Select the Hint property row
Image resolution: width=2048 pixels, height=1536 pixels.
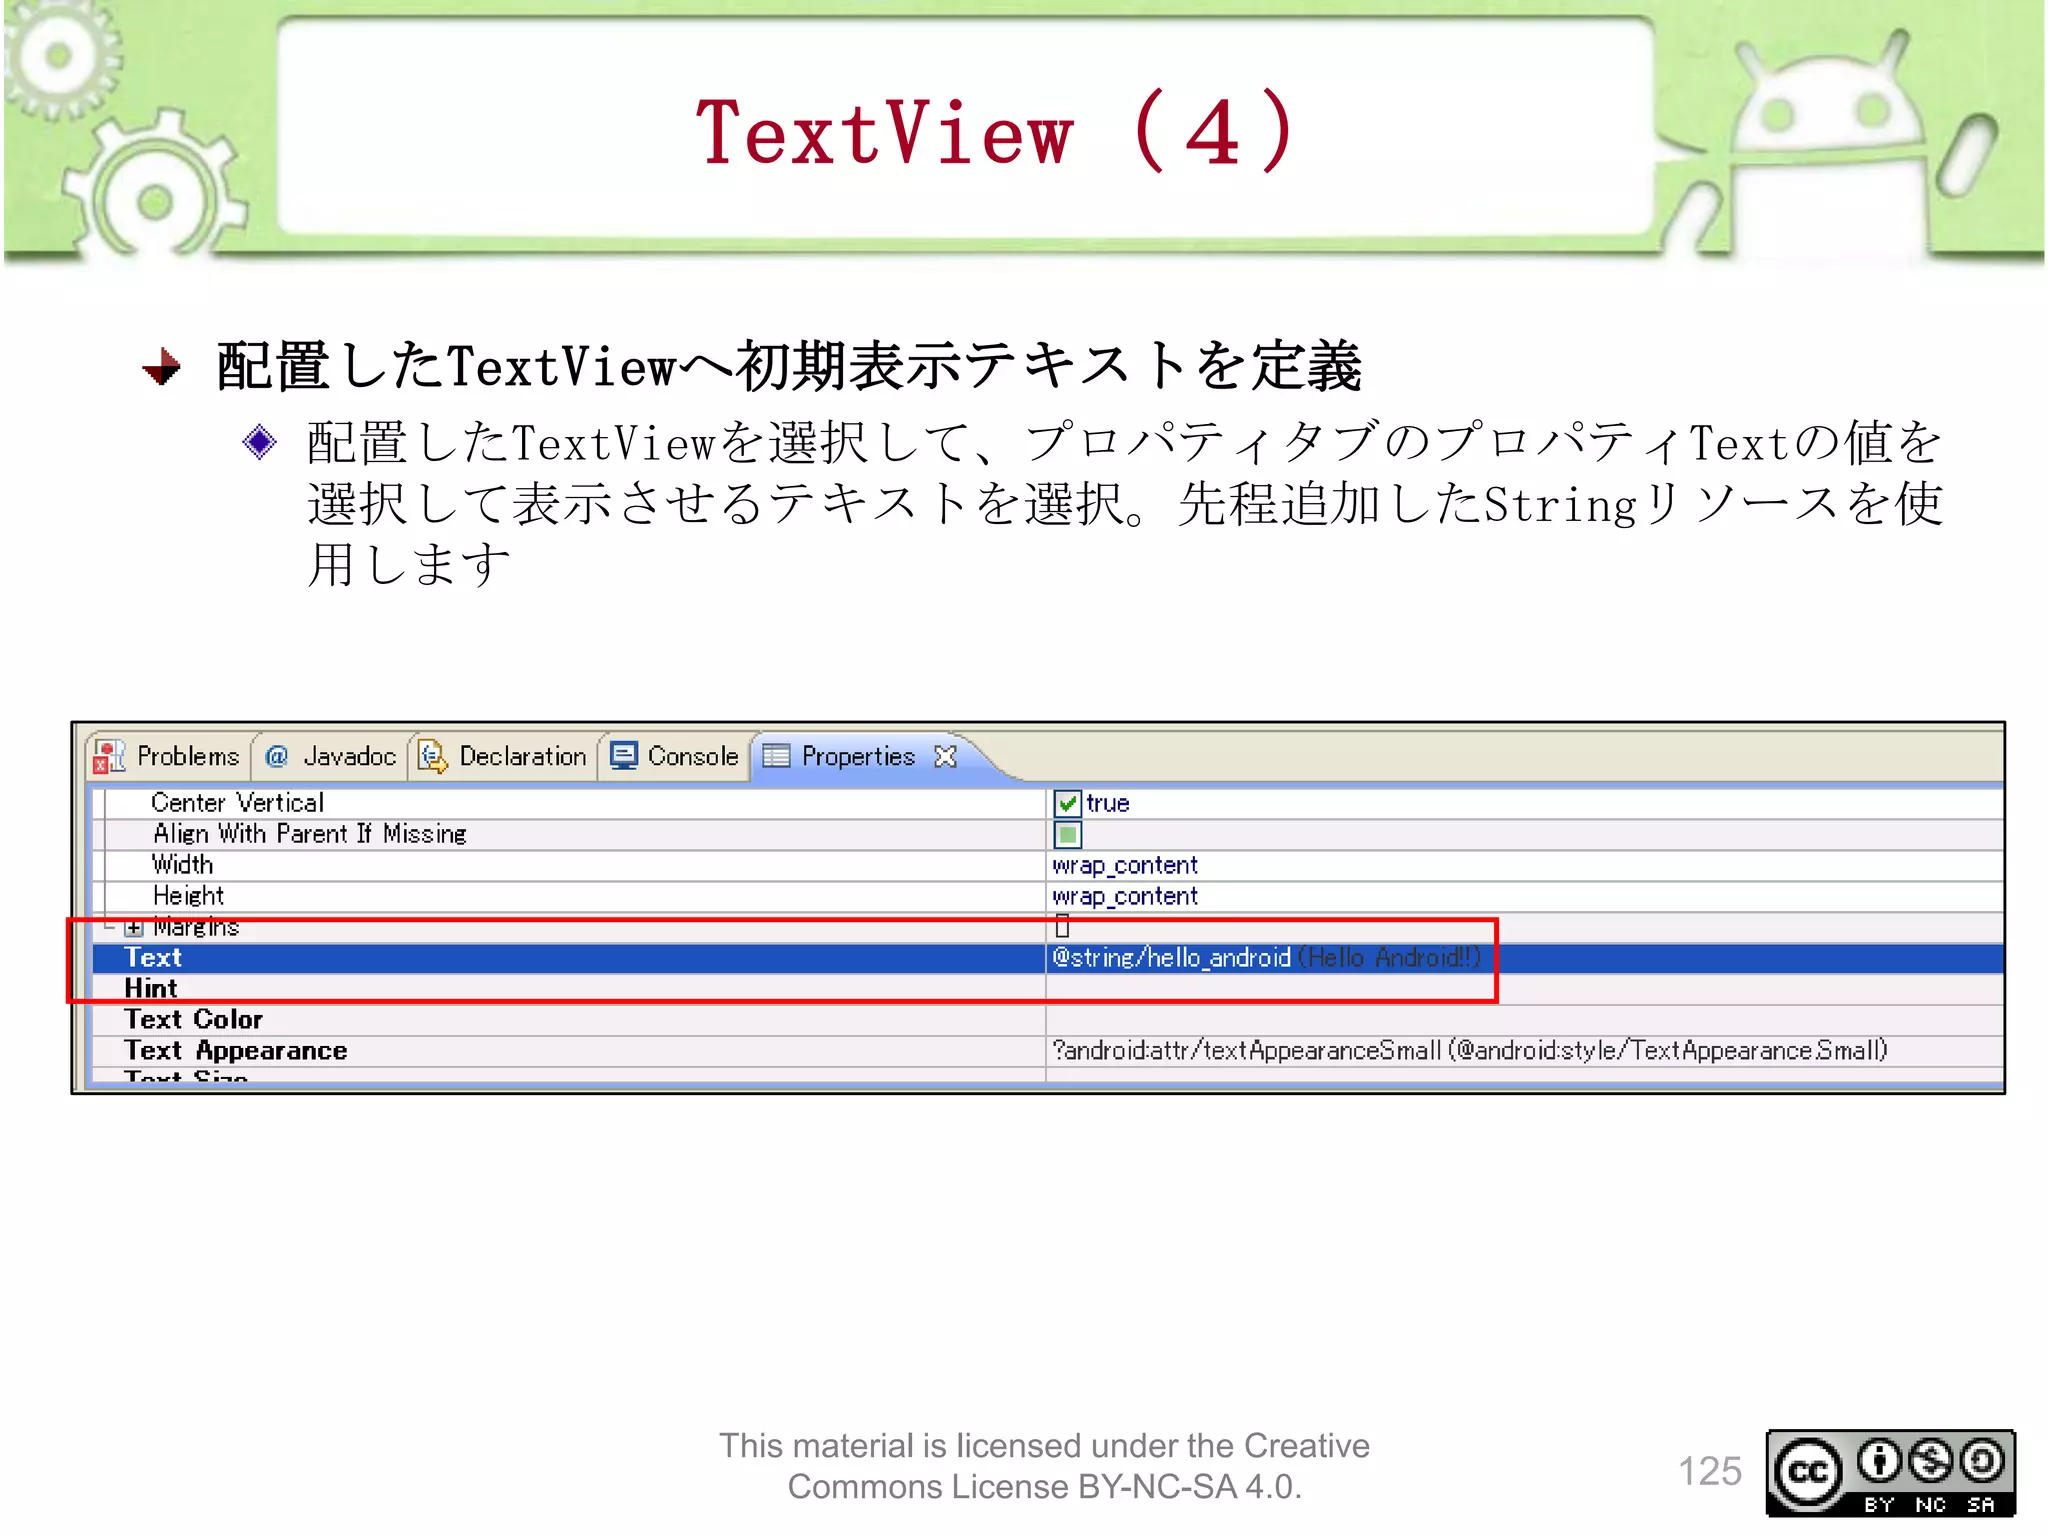pyautogui.click(x=1047, y=989)
